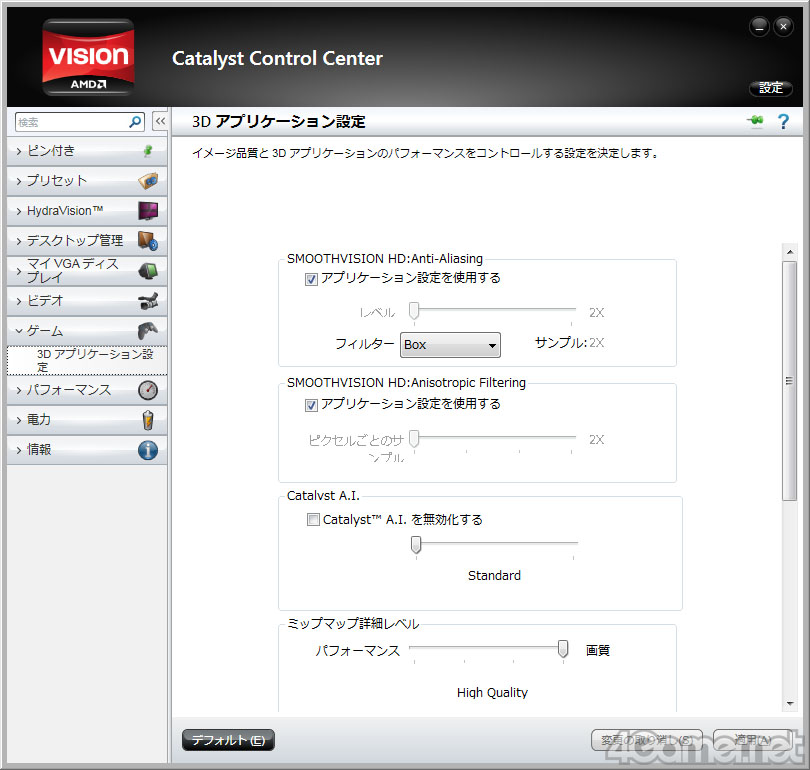
Task: Collapse the sidebar with the double-arrow button
Action: point(160,122)
